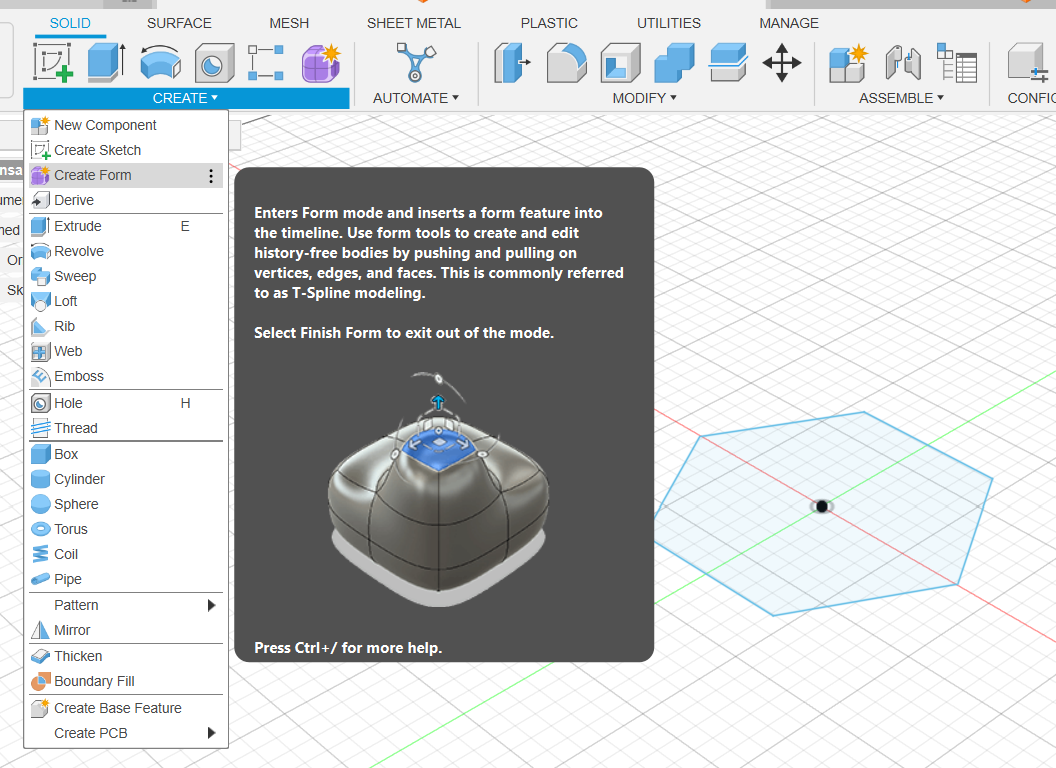This screenshot has height=768, width=1056.
Task: Select Torus in the Create menu
Action: (x=126, y=529)
